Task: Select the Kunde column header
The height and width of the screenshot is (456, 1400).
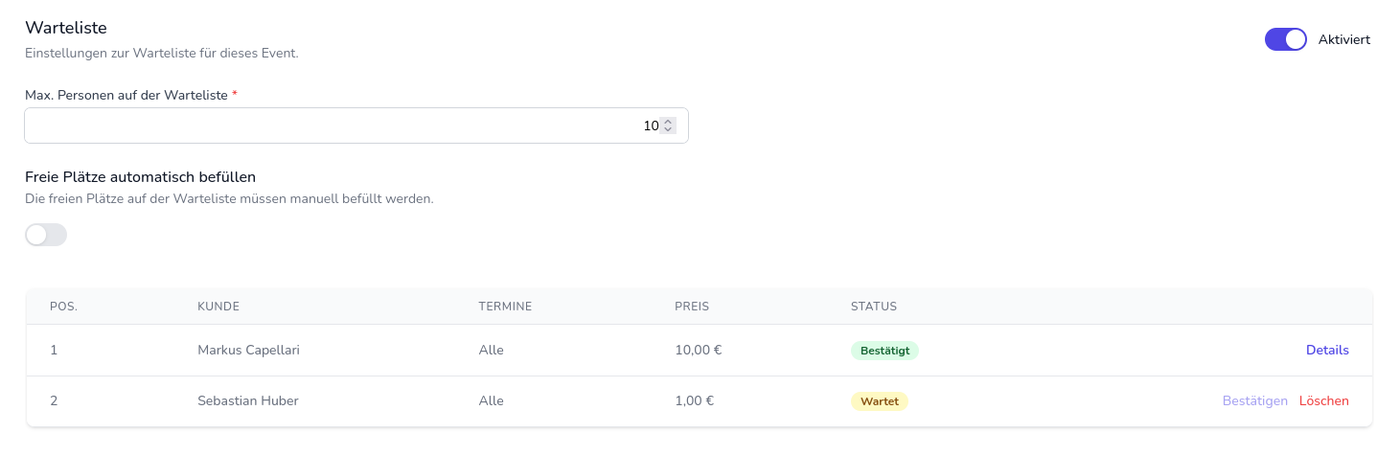Action: click(218, 306)
